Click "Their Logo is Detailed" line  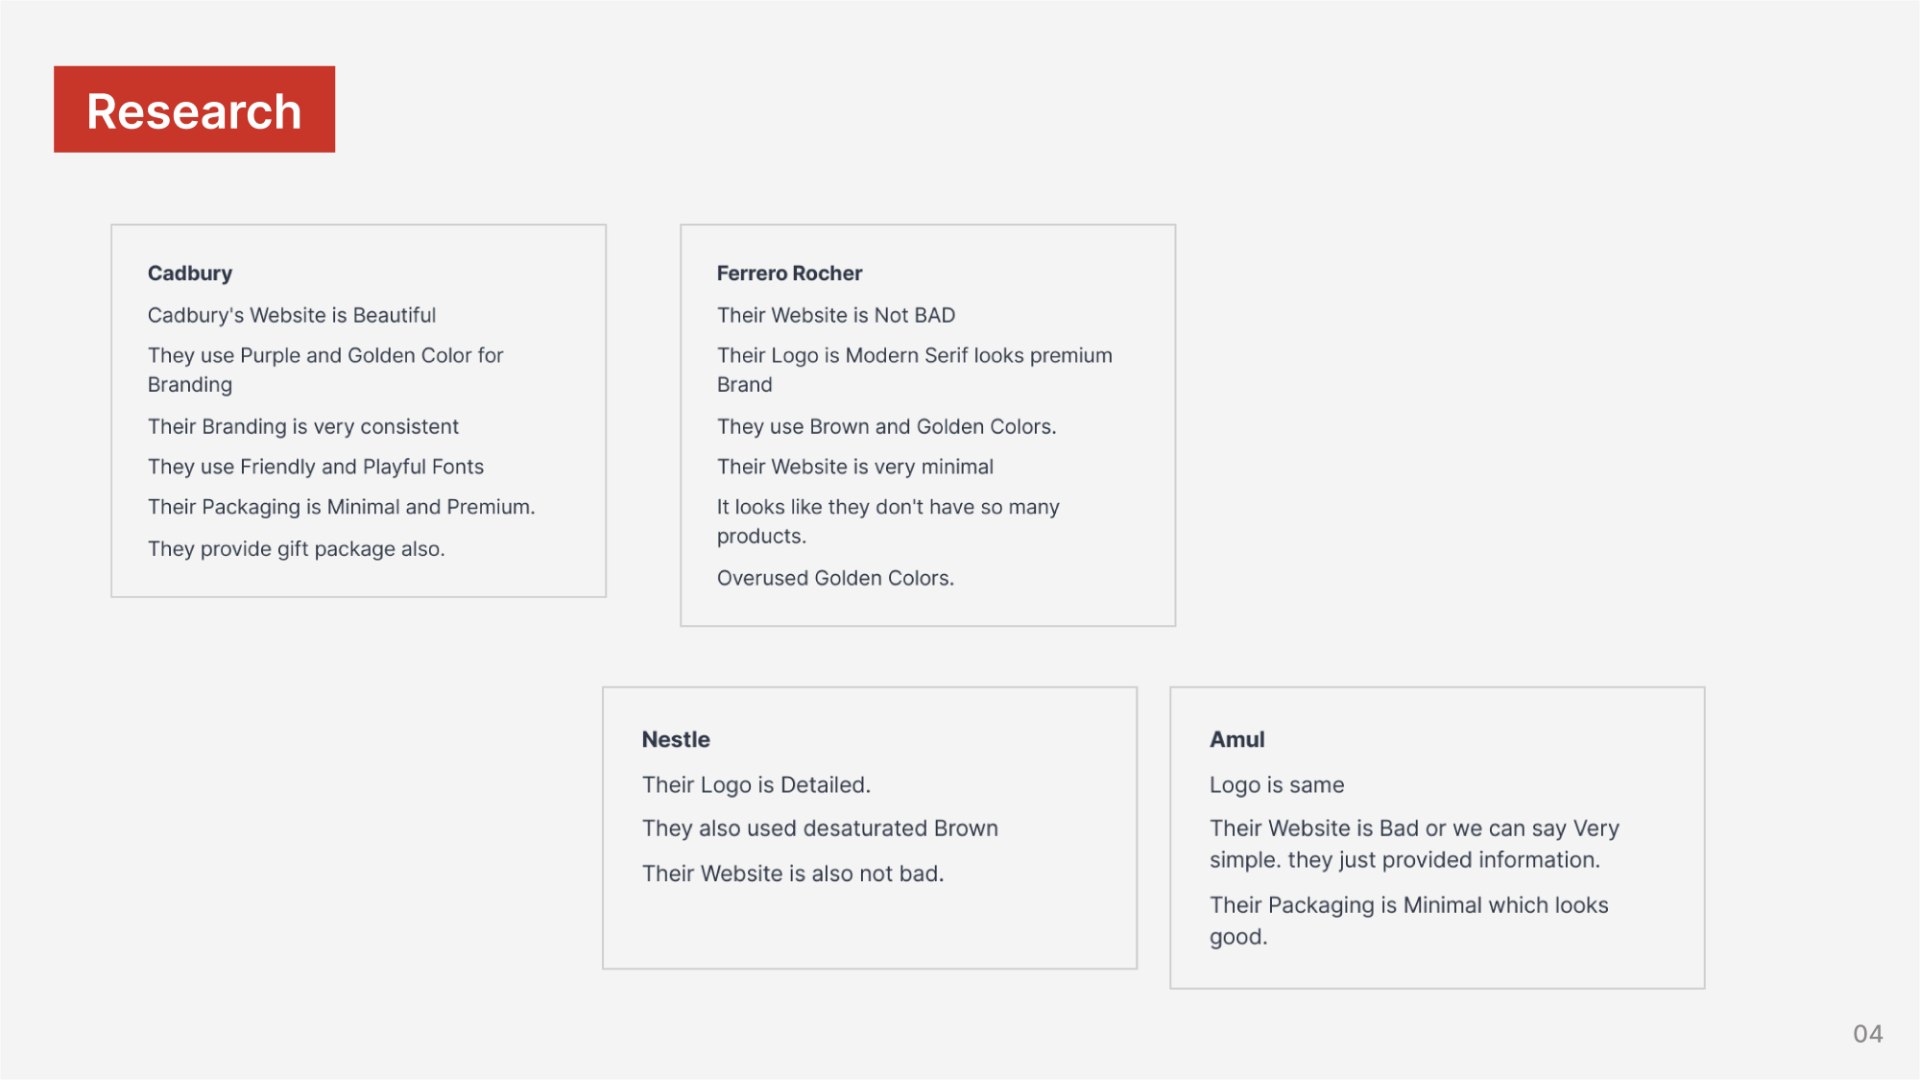coord(756,785)
